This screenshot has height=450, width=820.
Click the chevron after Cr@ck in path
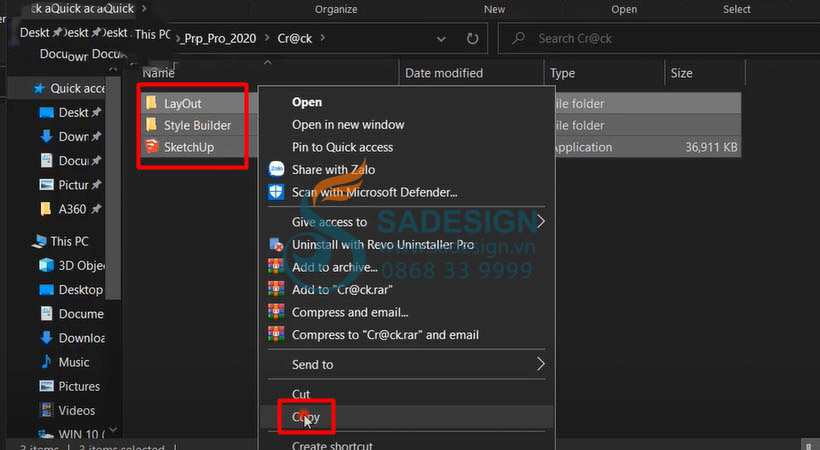(x=323, y=38)
